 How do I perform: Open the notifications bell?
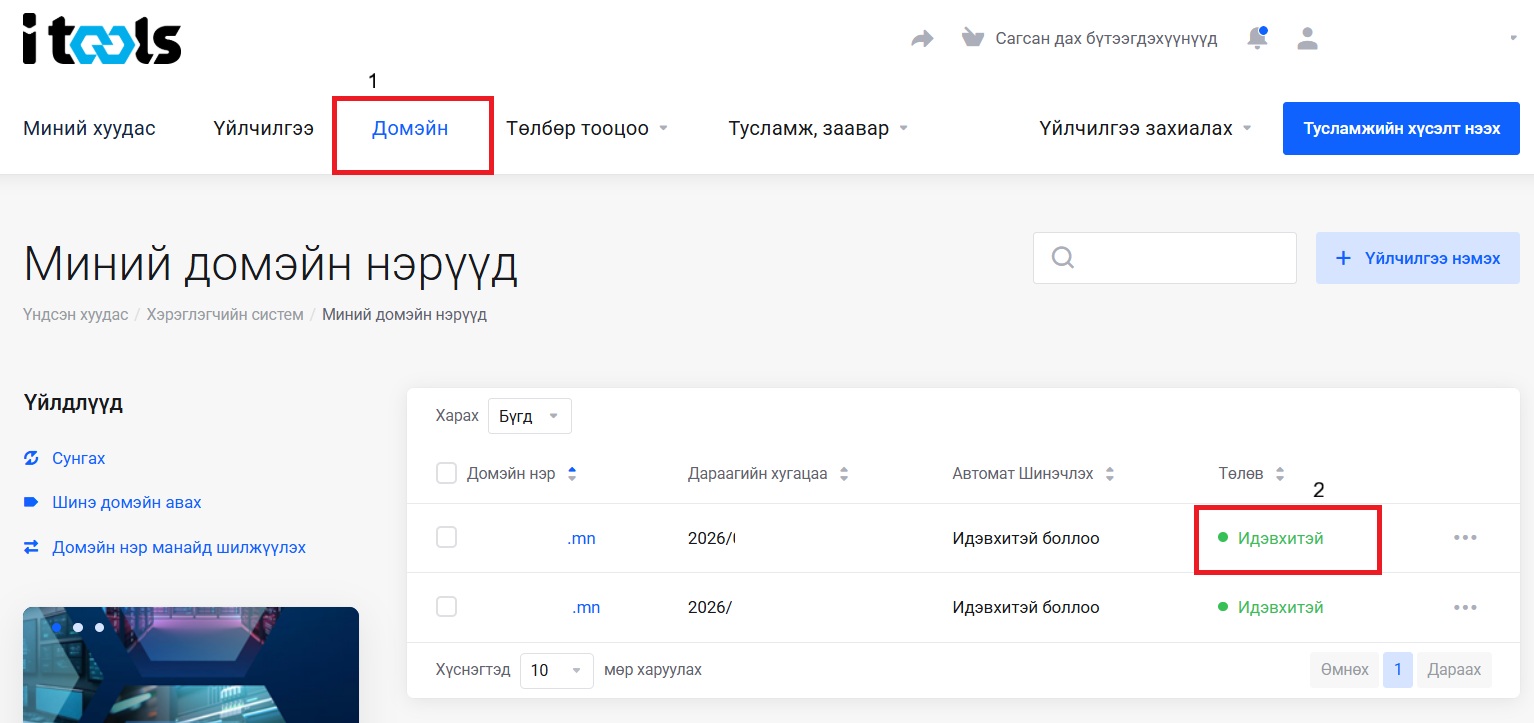[1257, 39]
